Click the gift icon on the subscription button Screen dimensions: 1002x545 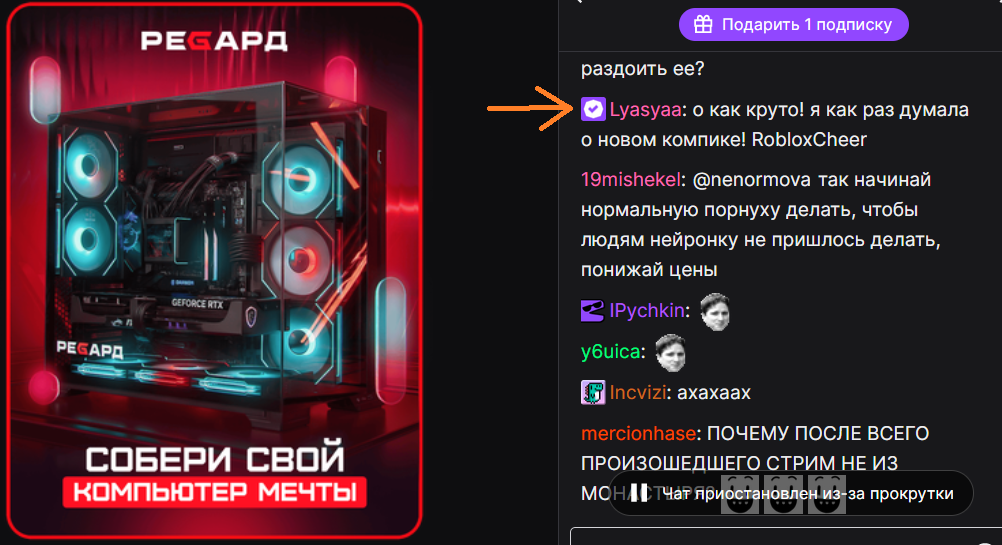(x=703, y=24)
